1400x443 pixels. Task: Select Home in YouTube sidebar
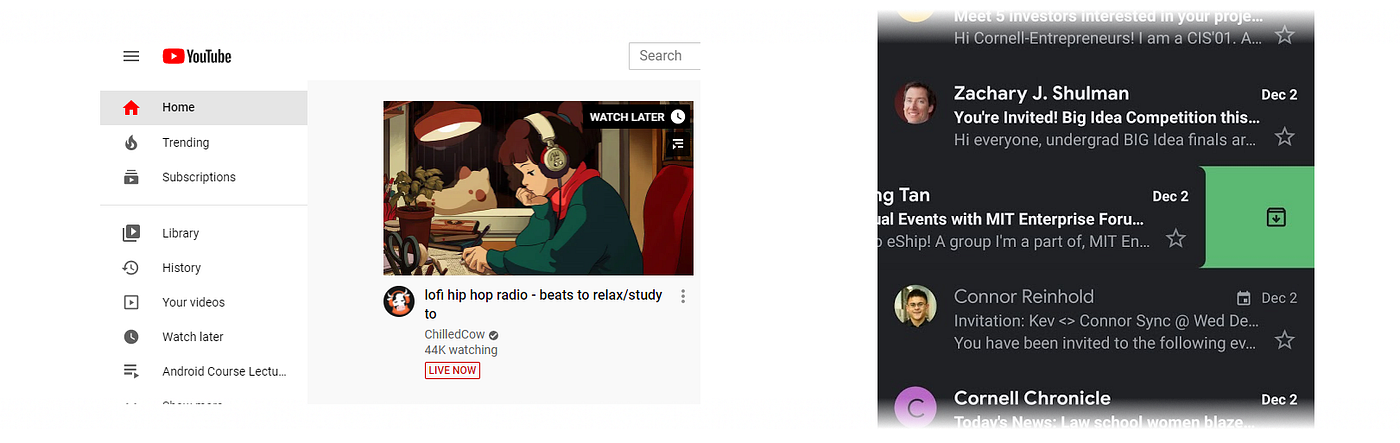point(204,107)
